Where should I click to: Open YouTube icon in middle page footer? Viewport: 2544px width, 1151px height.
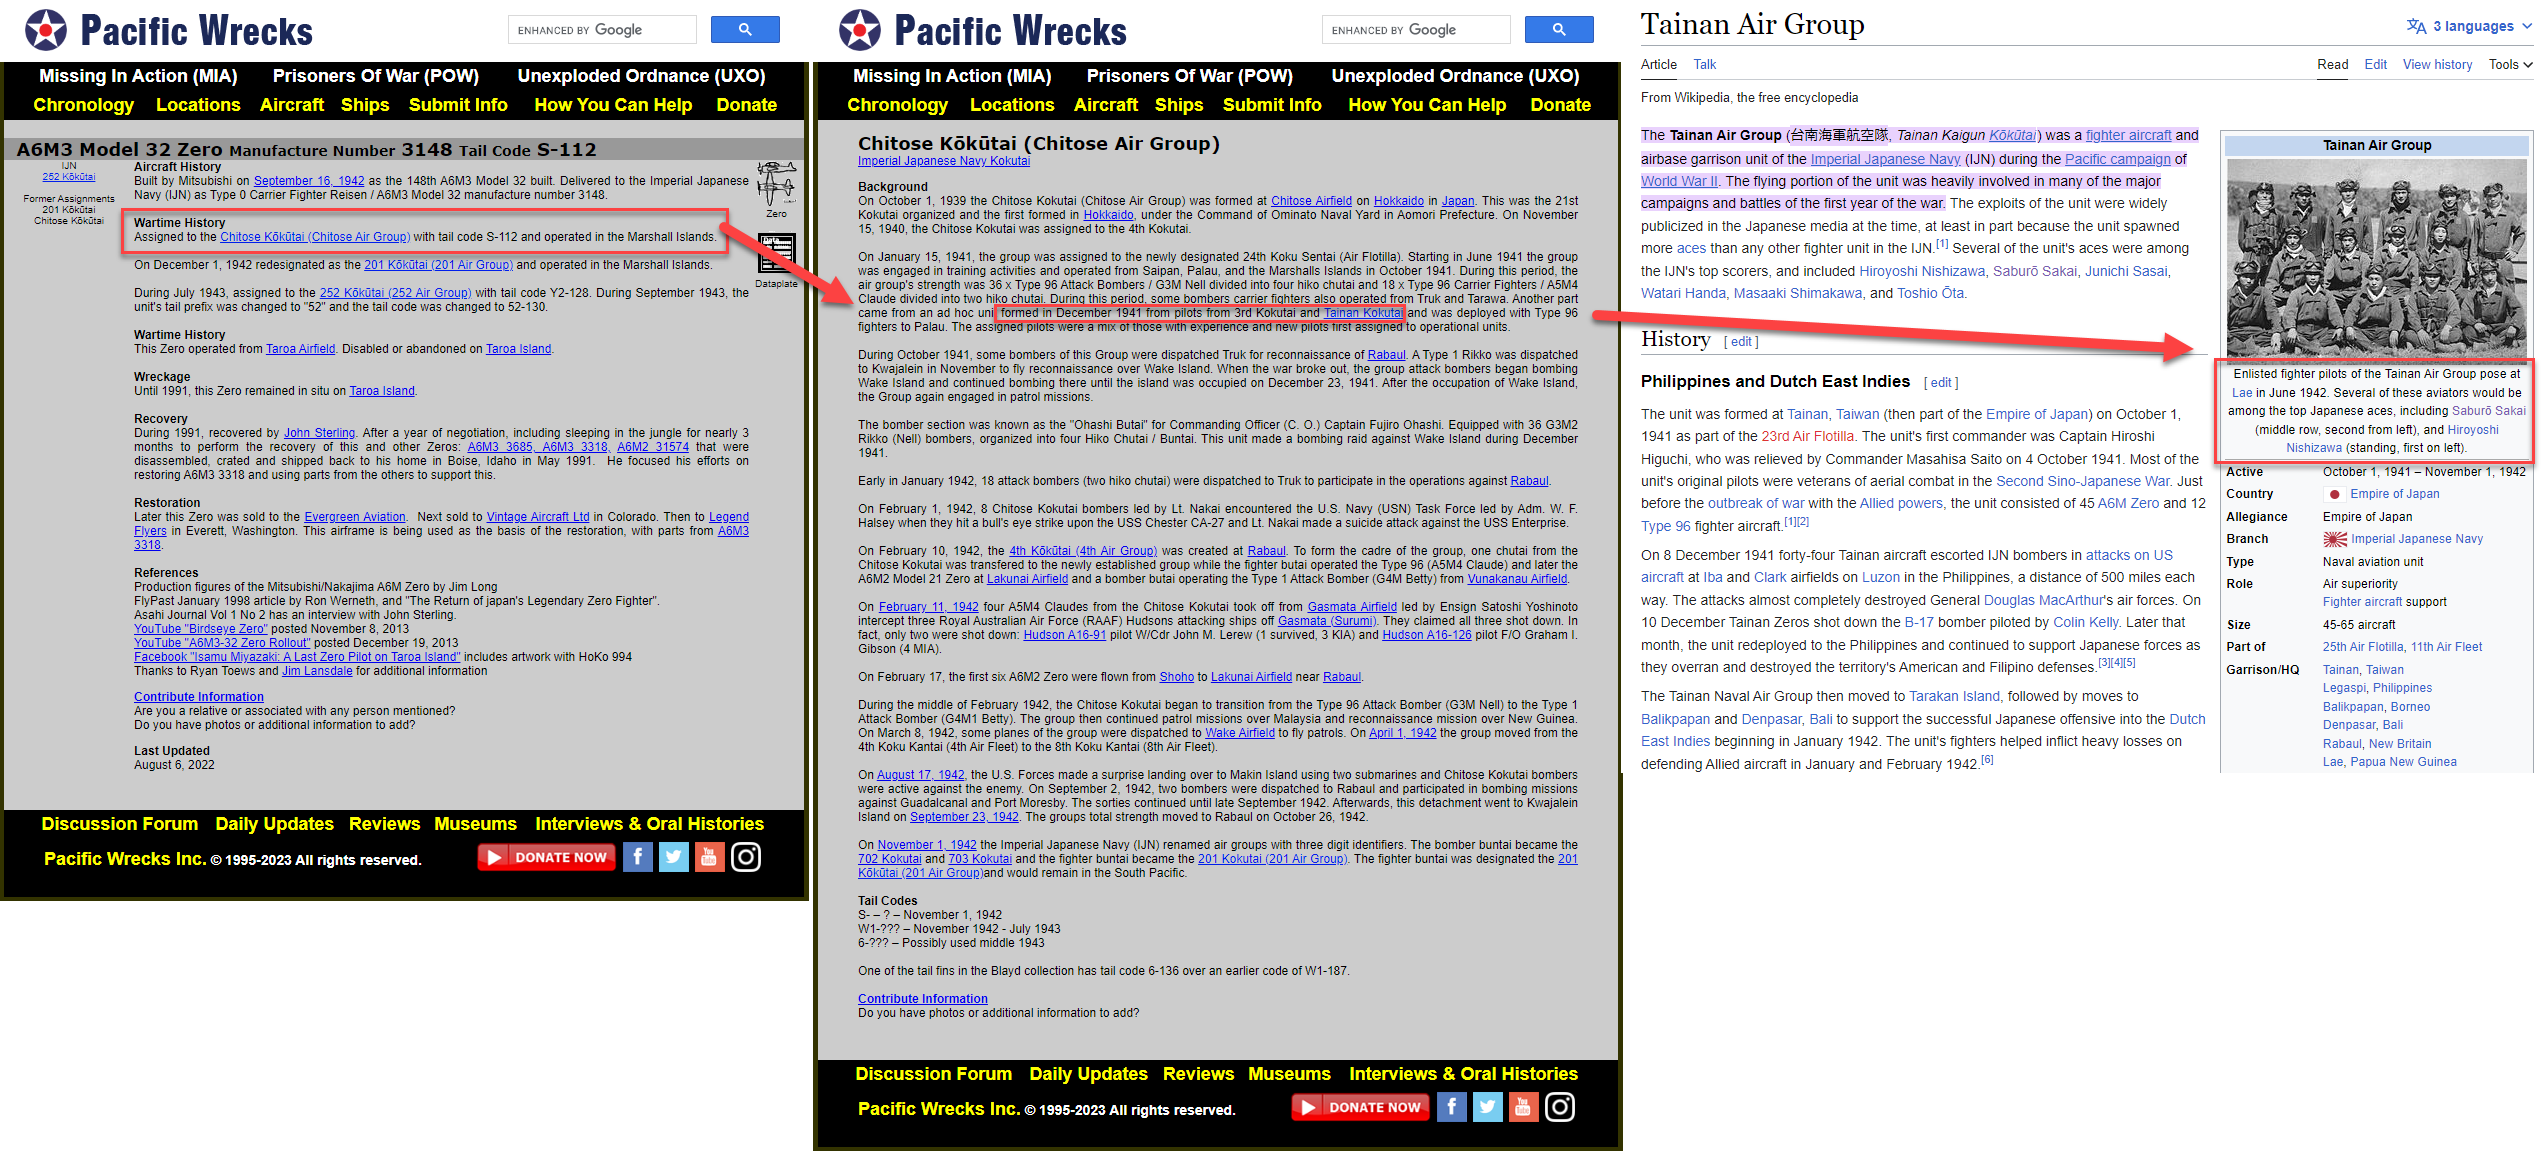(x=1523, y=1107)
